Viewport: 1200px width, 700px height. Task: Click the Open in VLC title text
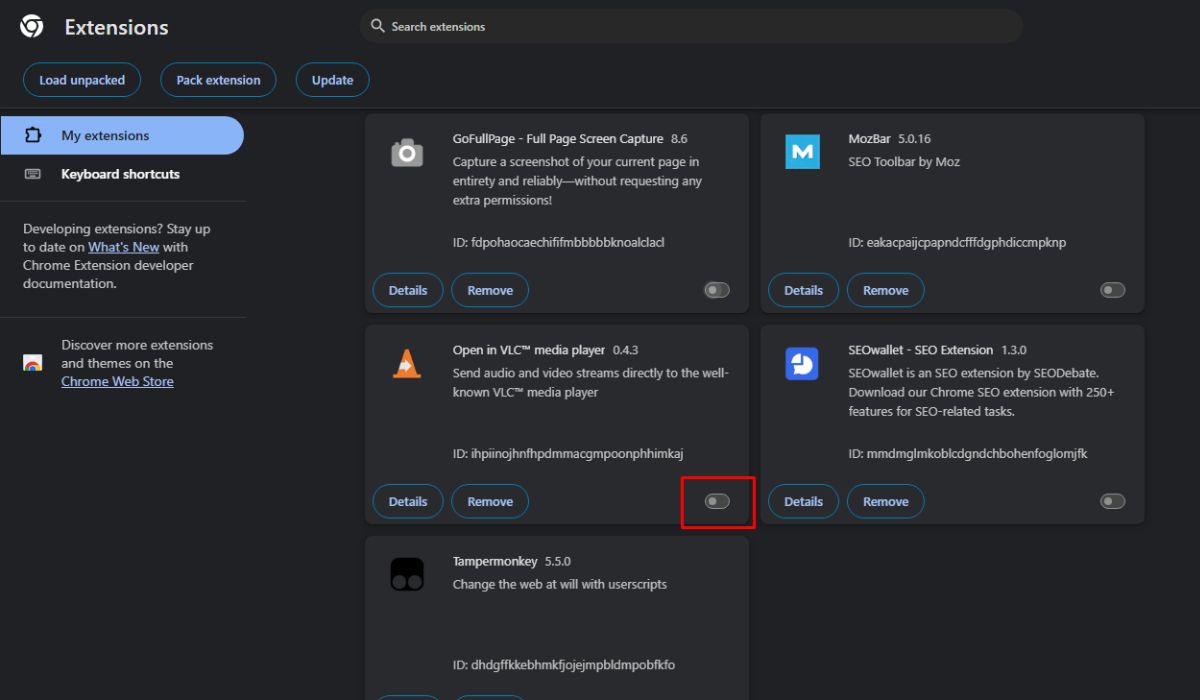coord(529,350)
